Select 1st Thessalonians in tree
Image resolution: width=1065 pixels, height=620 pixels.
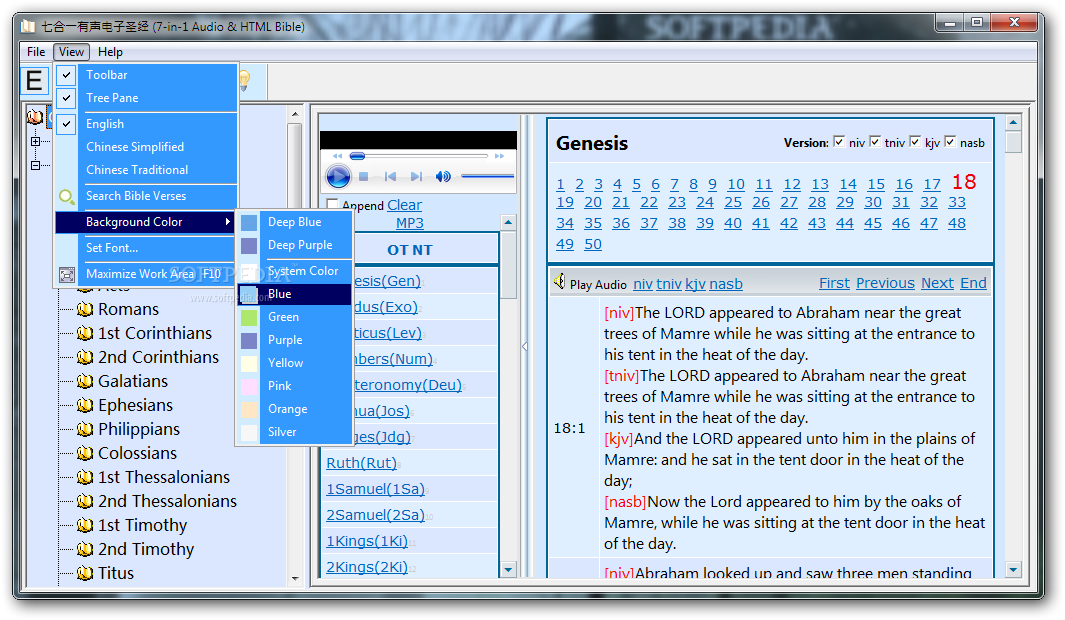point(164,477)
